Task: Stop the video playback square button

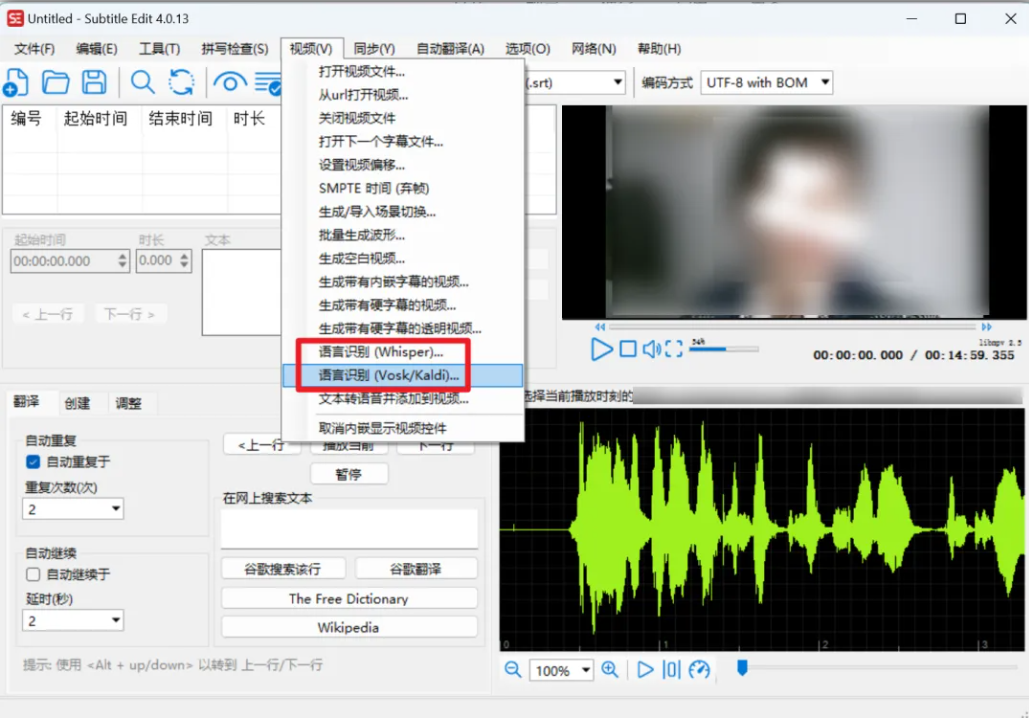Action: point(628,349)
